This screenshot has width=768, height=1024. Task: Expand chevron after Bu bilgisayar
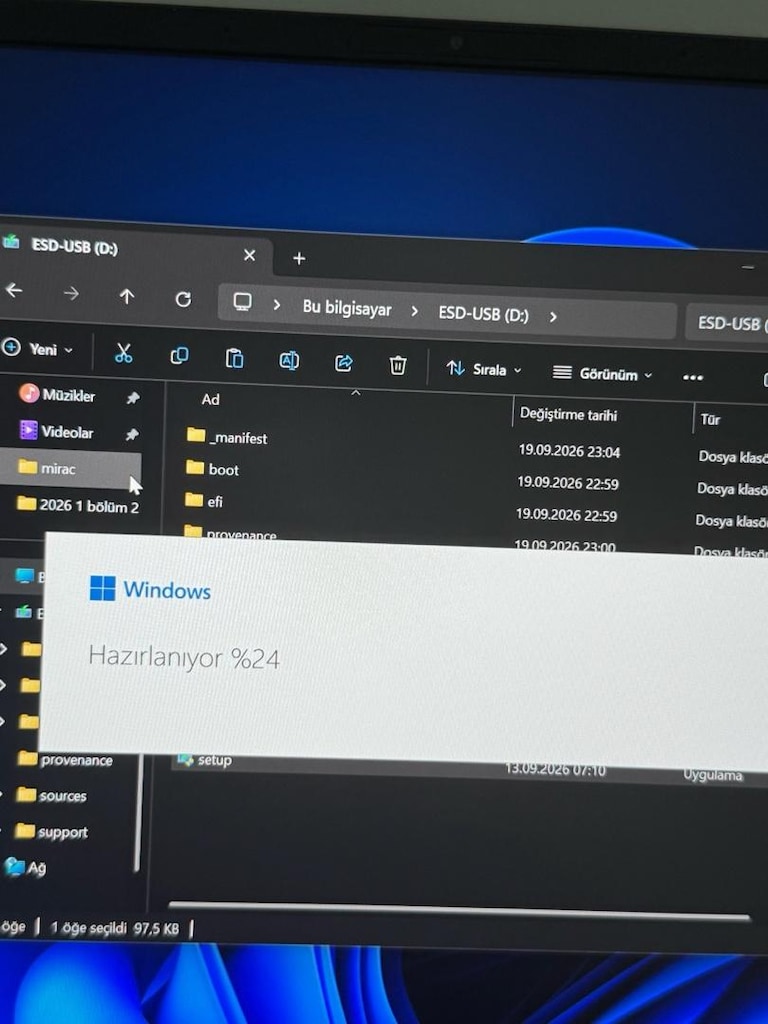(x=415, y=312)
